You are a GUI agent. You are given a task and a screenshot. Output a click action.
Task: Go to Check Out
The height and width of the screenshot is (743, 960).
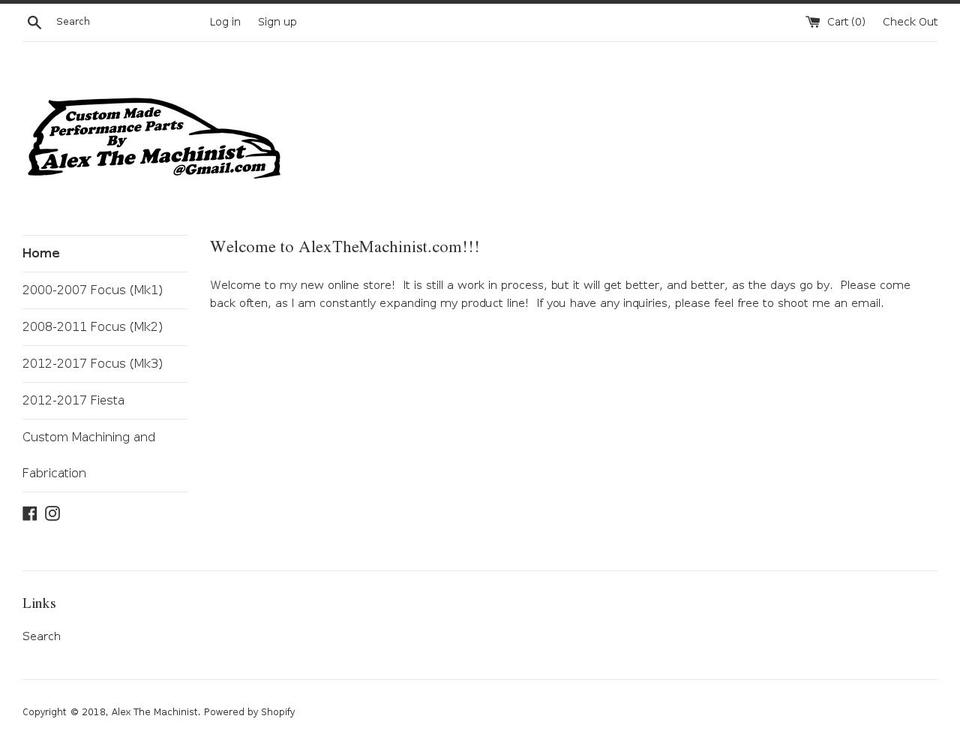910,22
